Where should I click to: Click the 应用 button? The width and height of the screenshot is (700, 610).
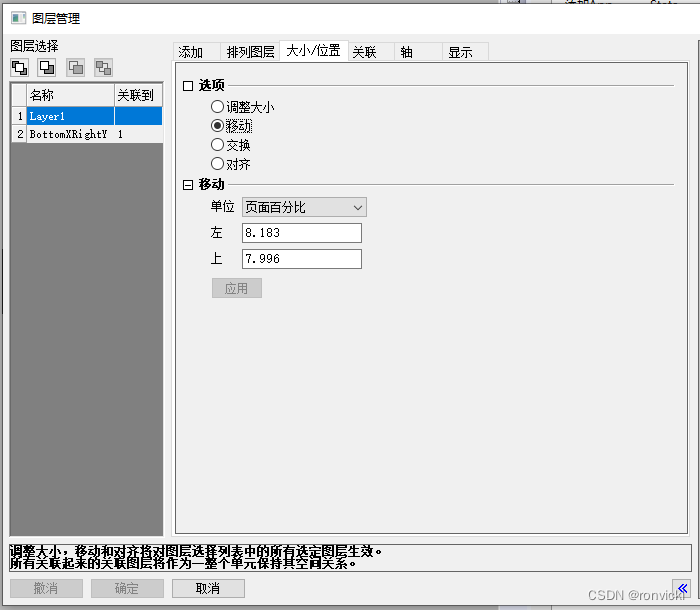coord(237,288)
